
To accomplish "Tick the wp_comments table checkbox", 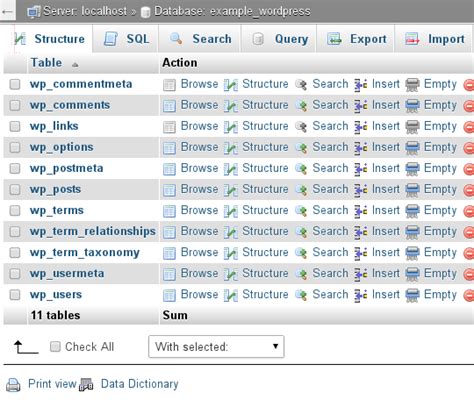I will (15, 106).
